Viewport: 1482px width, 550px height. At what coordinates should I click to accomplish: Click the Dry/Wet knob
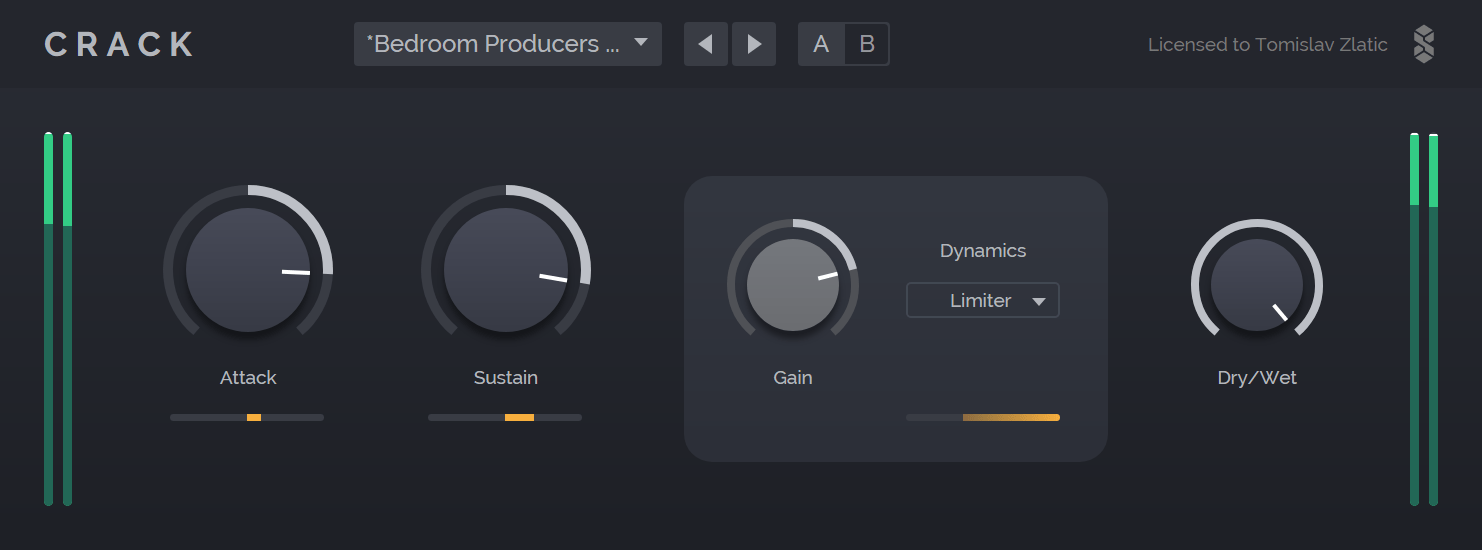coord(1257,285)
